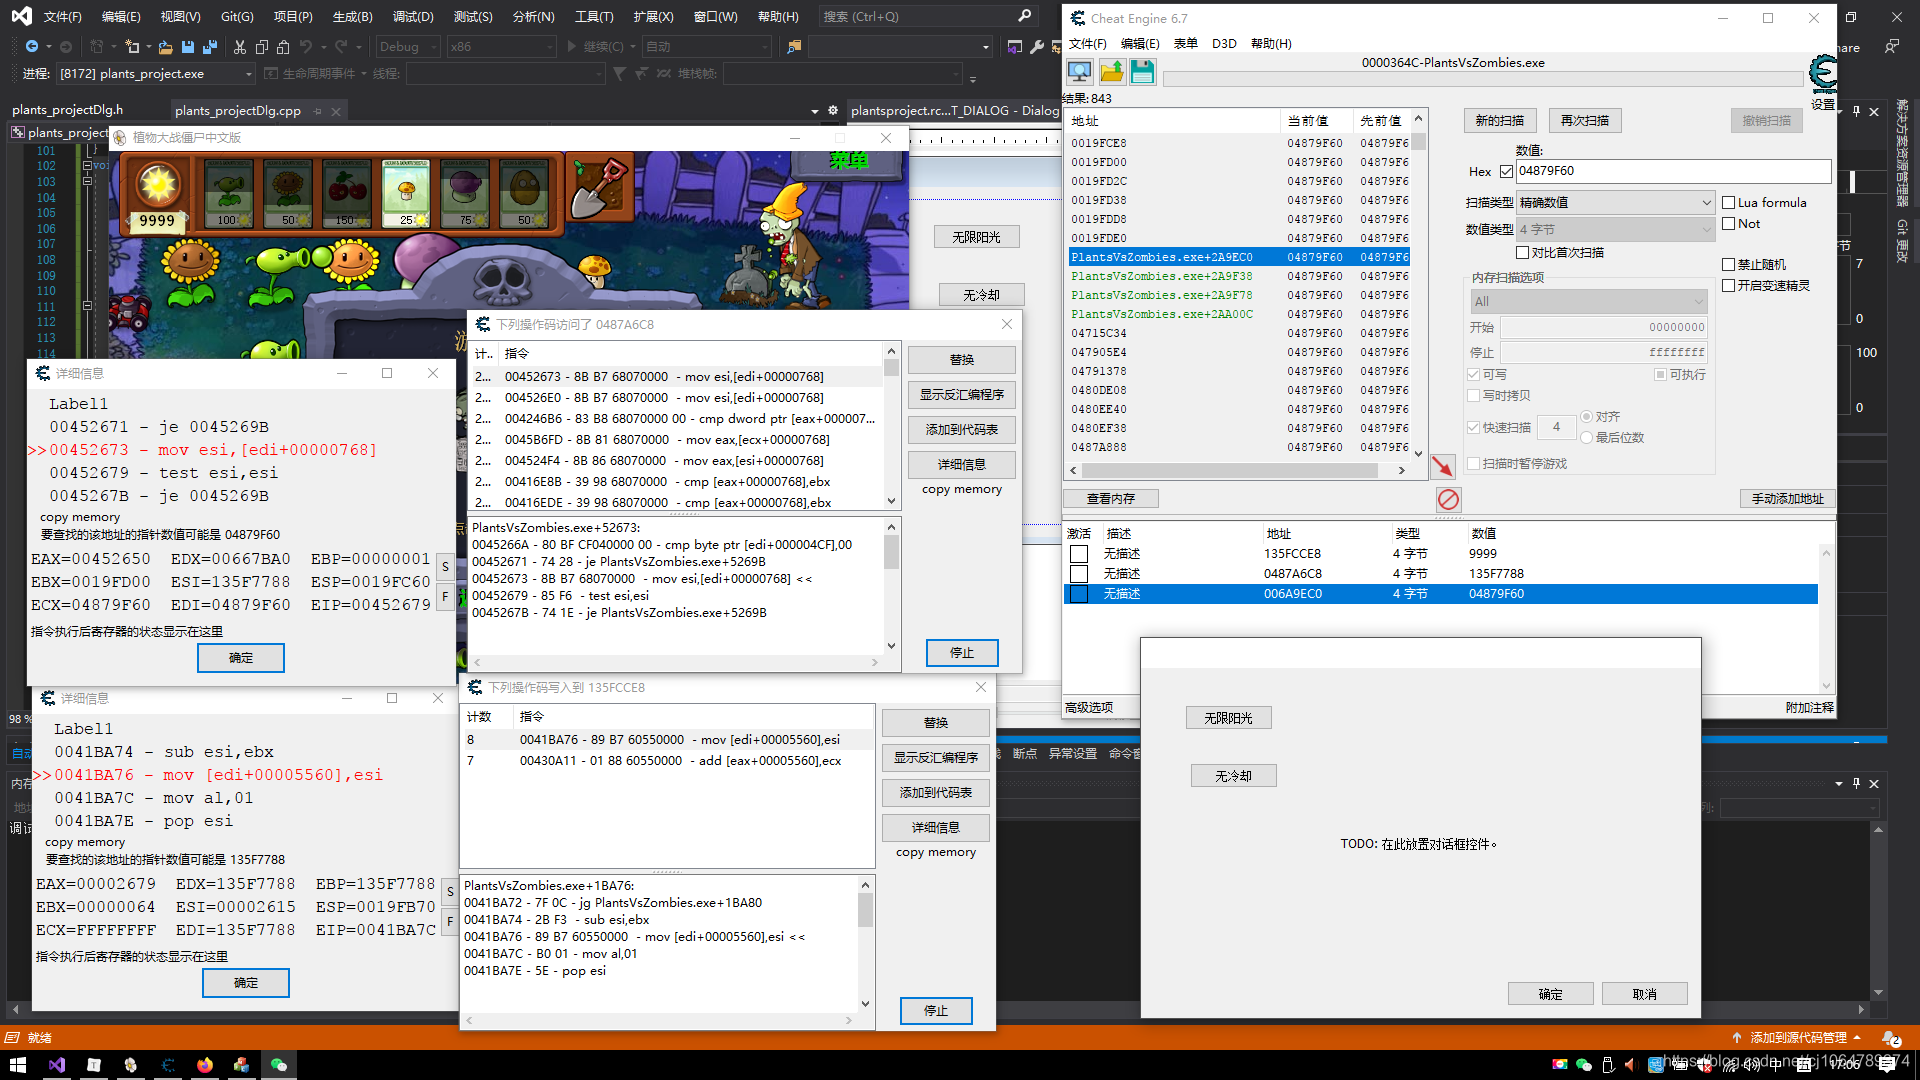This screenshot has height=1080, width=1920.
Task: Click the save table floppy icon in Cheat Engine
Action: pyautogui.click(x=1142, y=72)
